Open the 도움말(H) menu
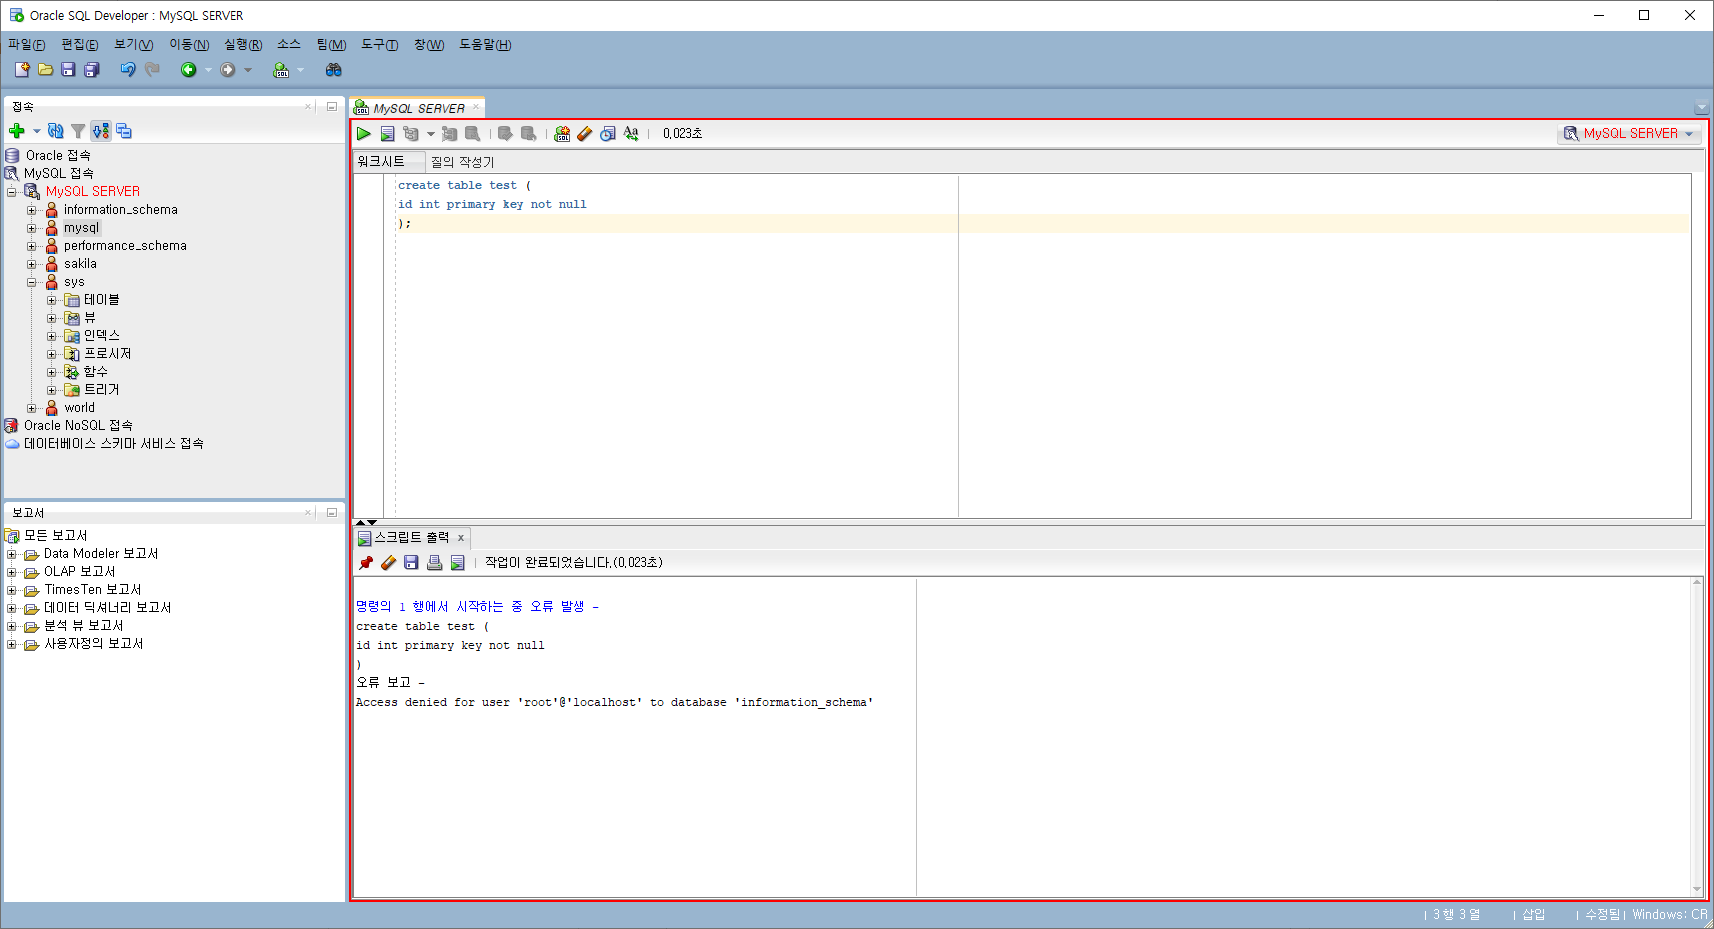Image resolution: width=1714 pixels, height=929 pixels. 485,45
